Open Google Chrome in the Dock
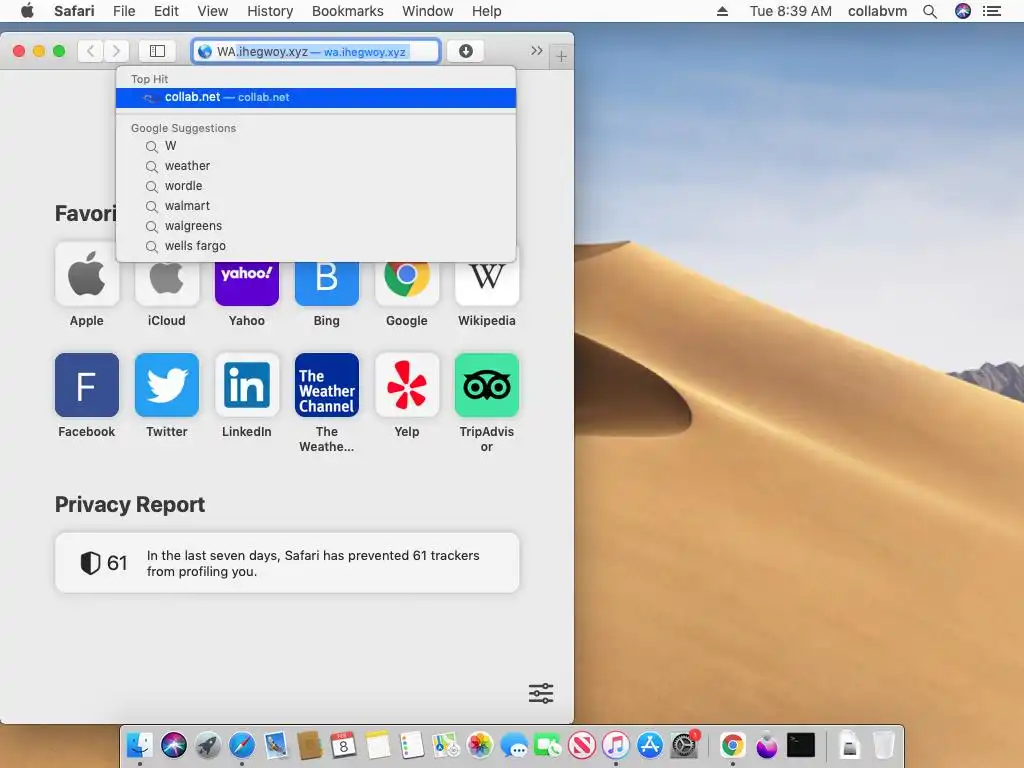This screenshot has width=1024, height=768. point(733,744)
